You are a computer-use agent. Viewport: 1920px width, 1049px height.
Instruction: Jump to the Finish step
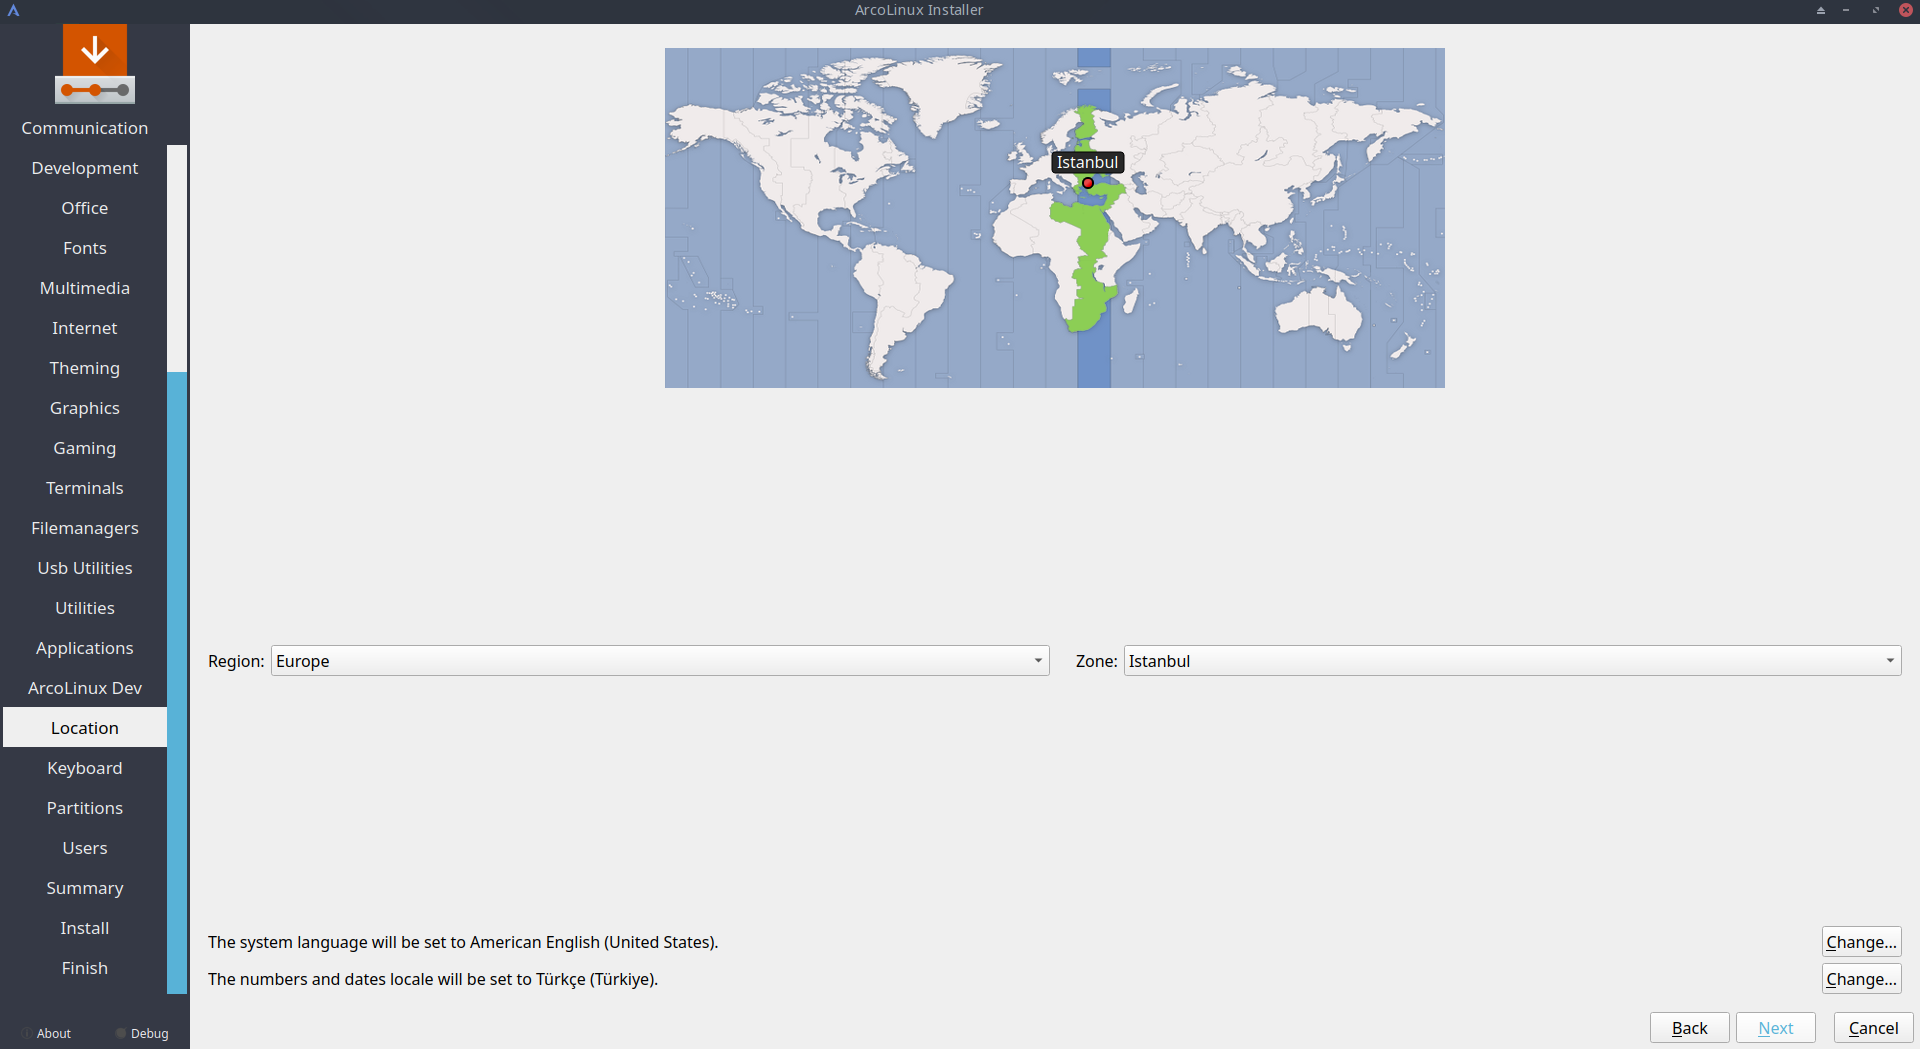85,968
